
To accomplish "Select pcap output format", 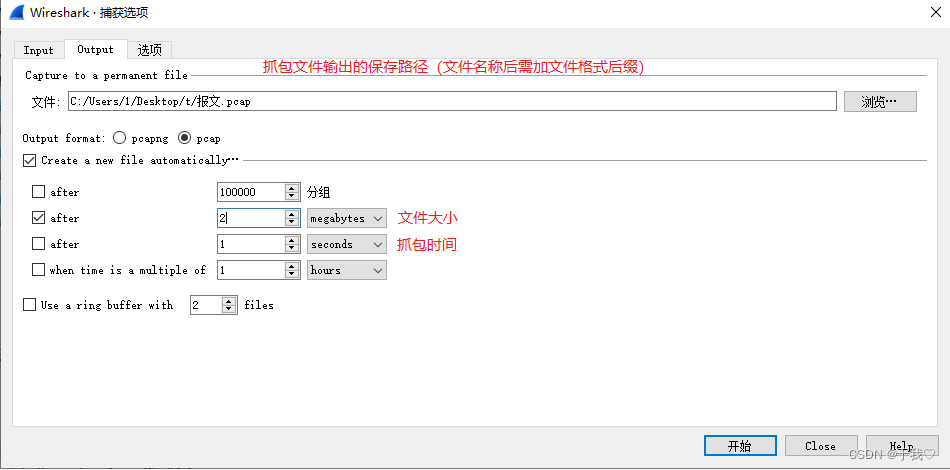I will click(x=184, y=139).
